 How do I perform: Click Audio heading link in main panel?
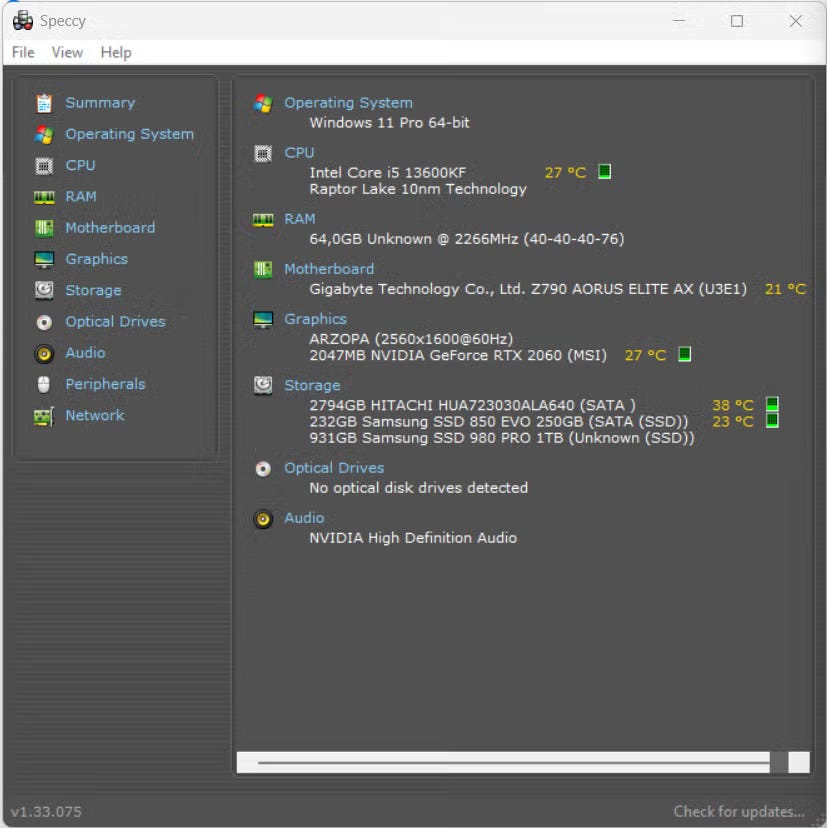tap(304, 518)
